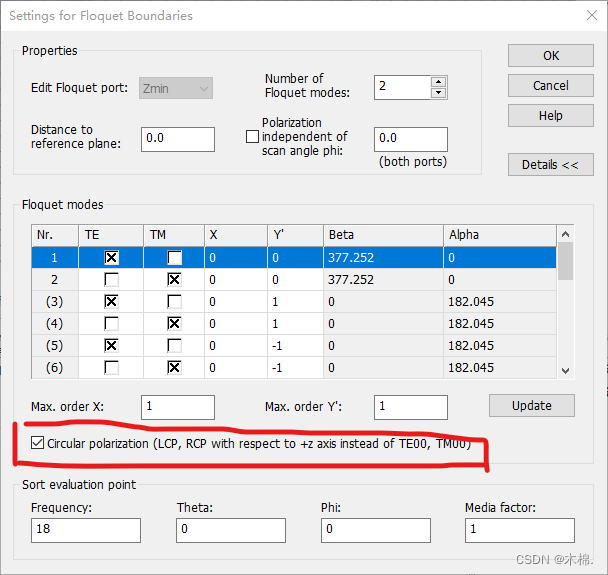This screenshot has height=575, width=608.
Task: Uncheck TM for mode 2
Action: (x=174, y=280)
